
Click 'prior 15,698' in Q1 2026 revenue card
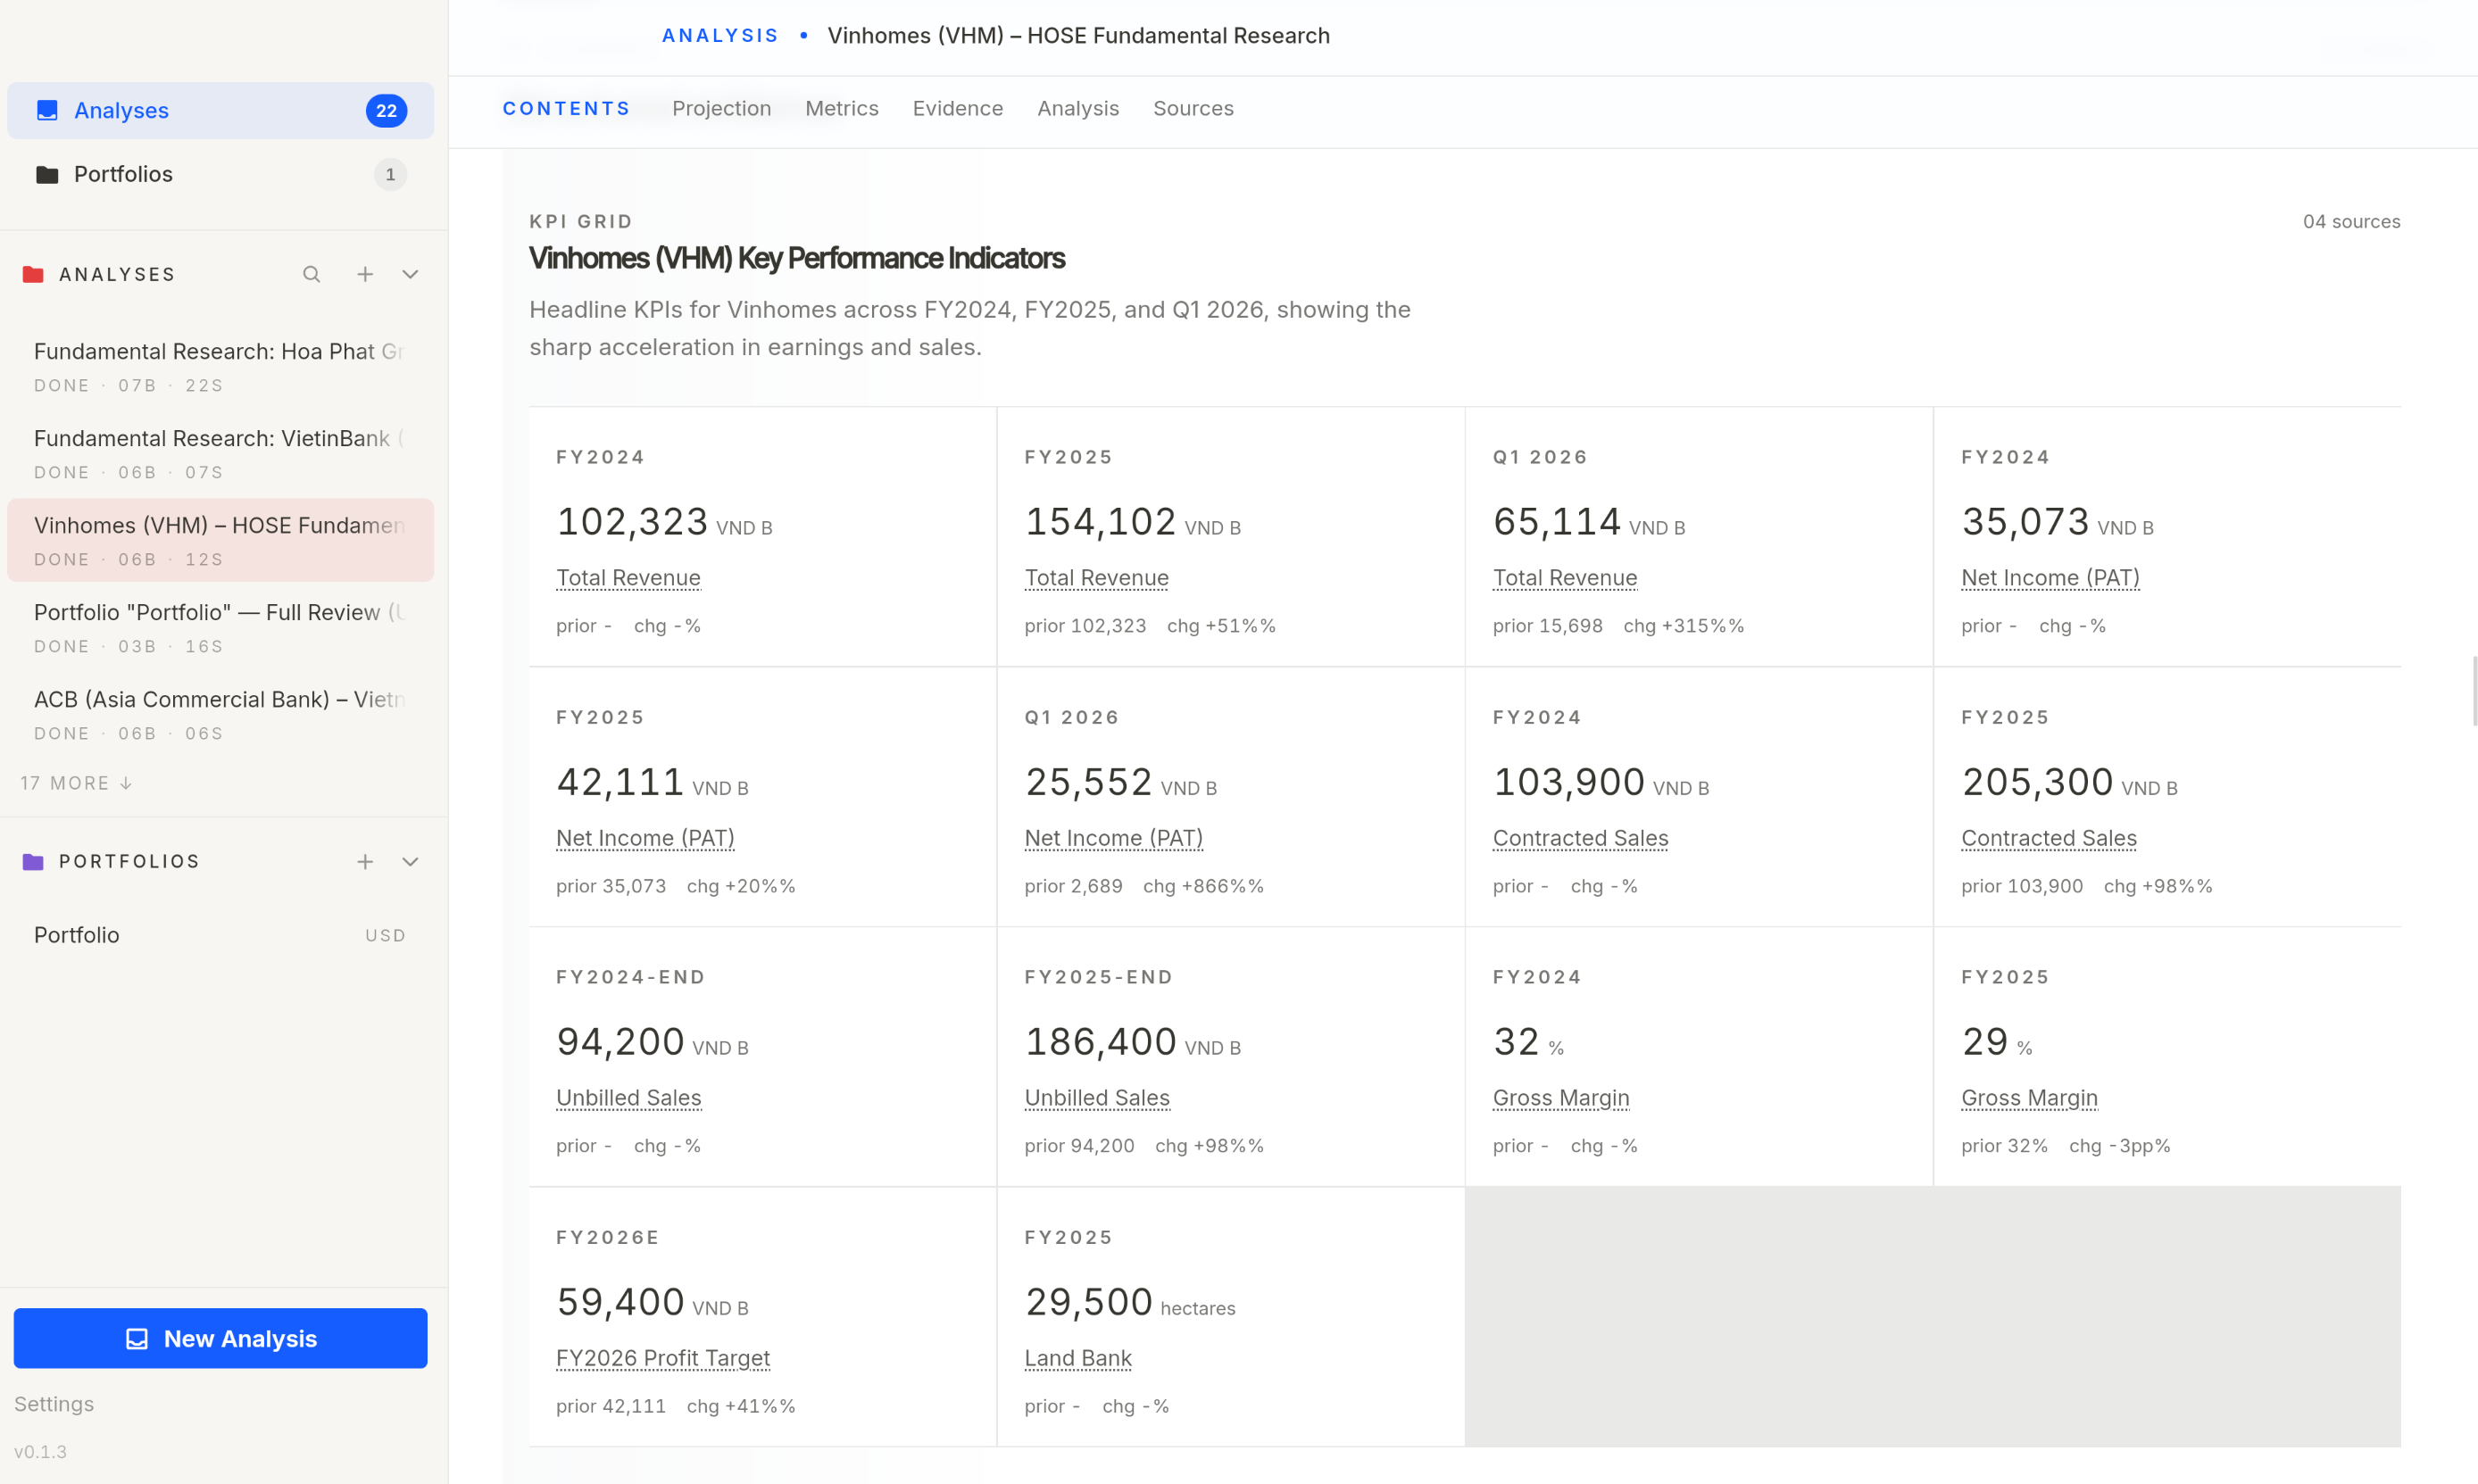click(x=1547, y=626)
